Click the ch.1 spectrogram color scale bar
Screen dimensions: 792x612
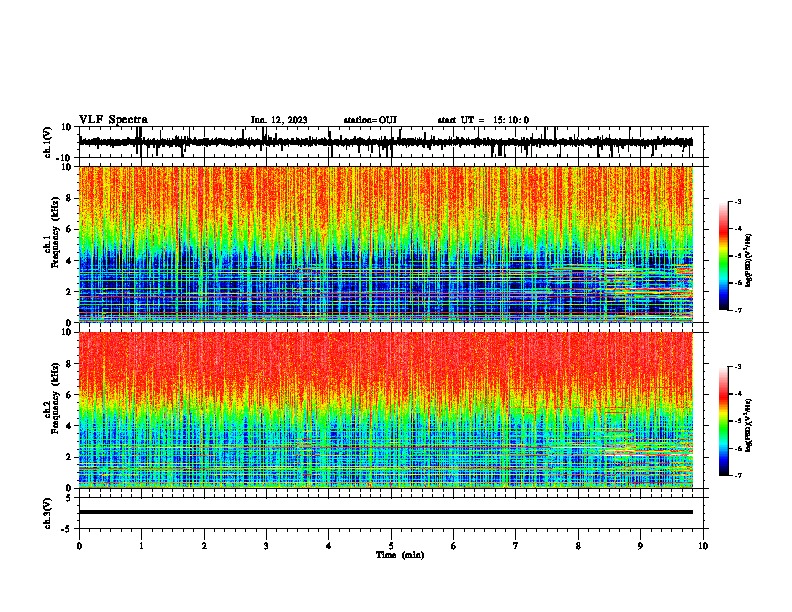click(724, 256)
